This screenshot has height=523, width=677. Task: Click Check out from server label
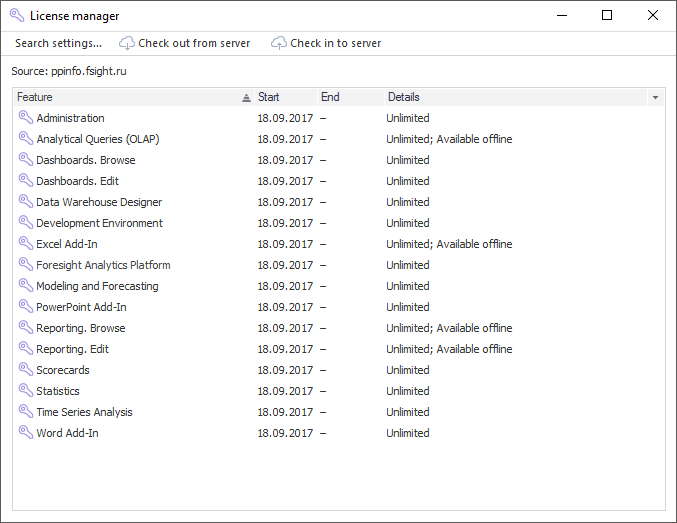194,43
